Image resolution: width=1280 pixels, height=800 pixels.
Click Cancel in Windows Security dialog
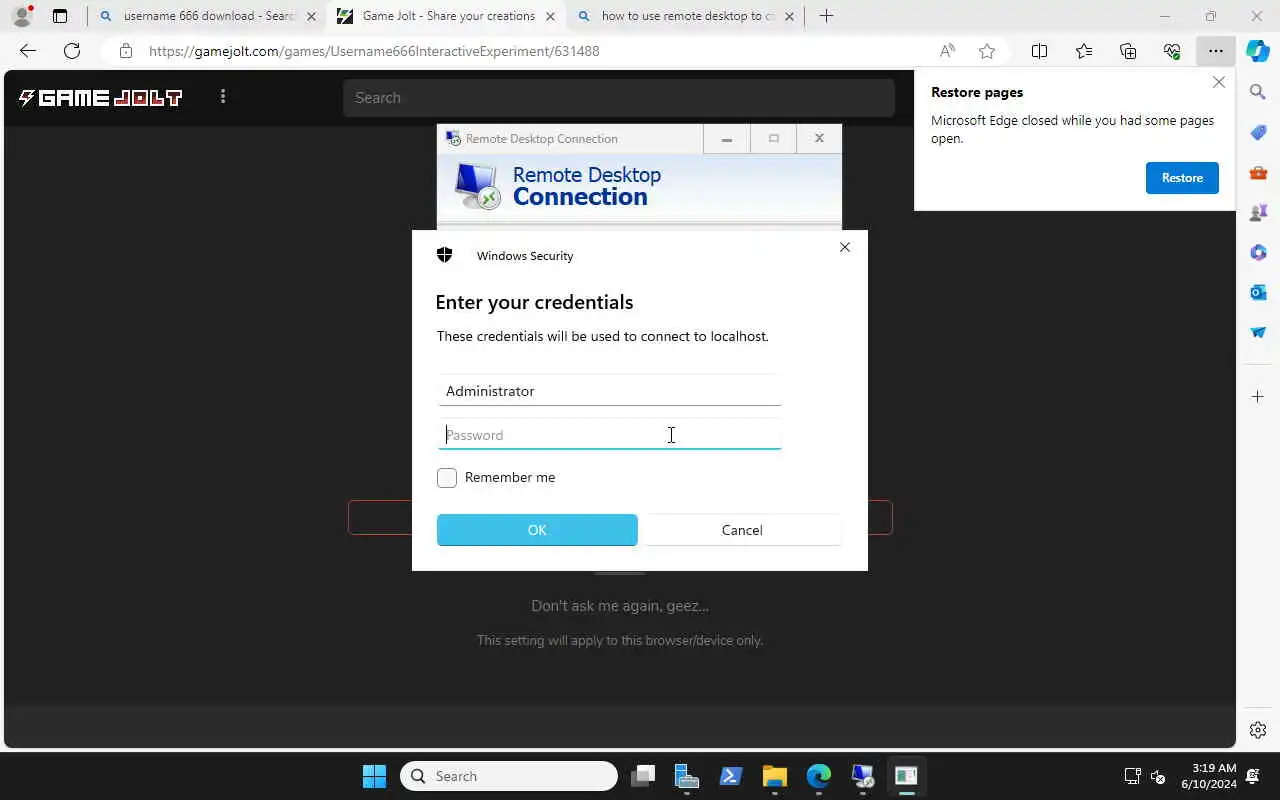742,530
